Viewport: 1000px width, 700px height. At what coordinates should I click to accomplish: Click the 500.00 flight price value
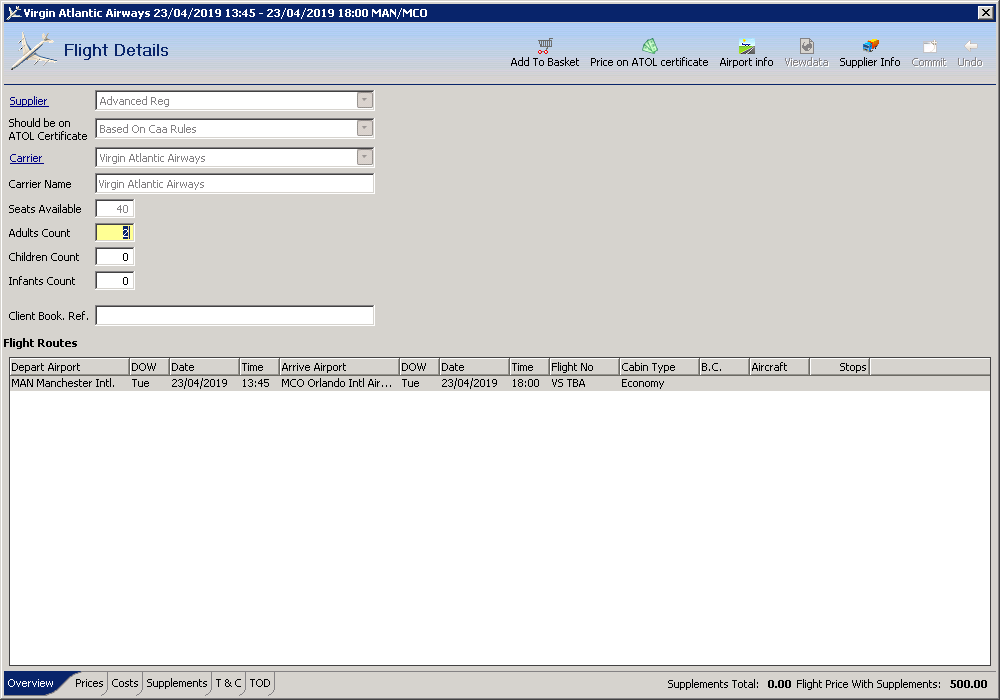[968, 684]
